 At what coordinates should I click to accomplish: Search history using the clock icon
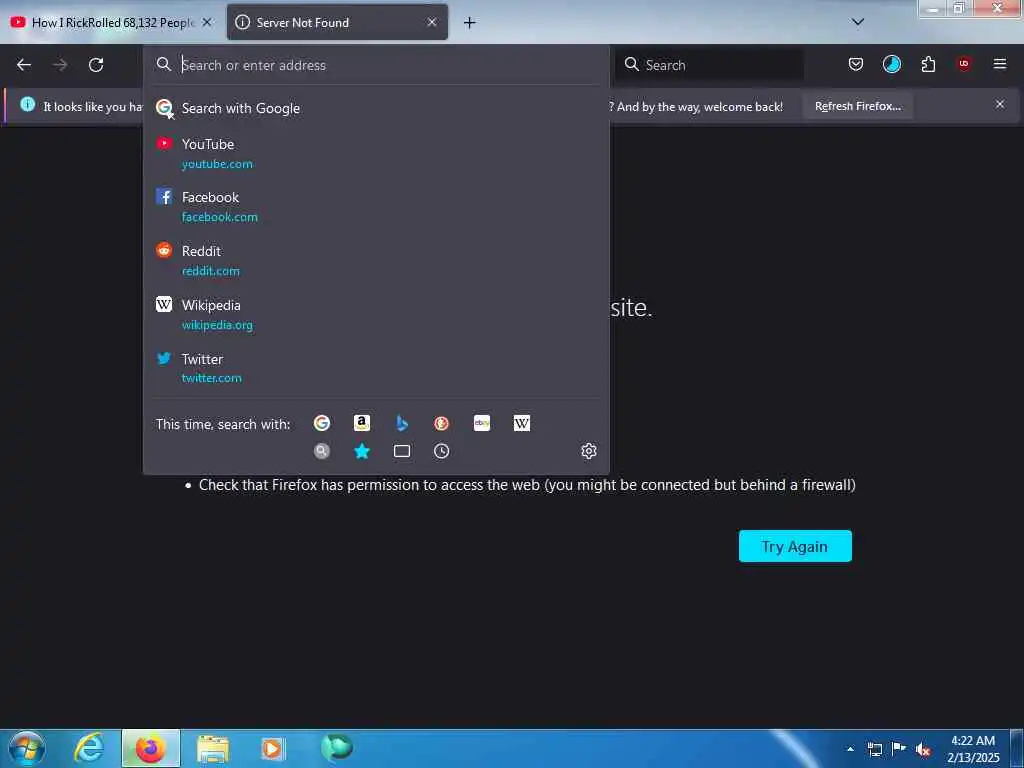coord(441,451)
